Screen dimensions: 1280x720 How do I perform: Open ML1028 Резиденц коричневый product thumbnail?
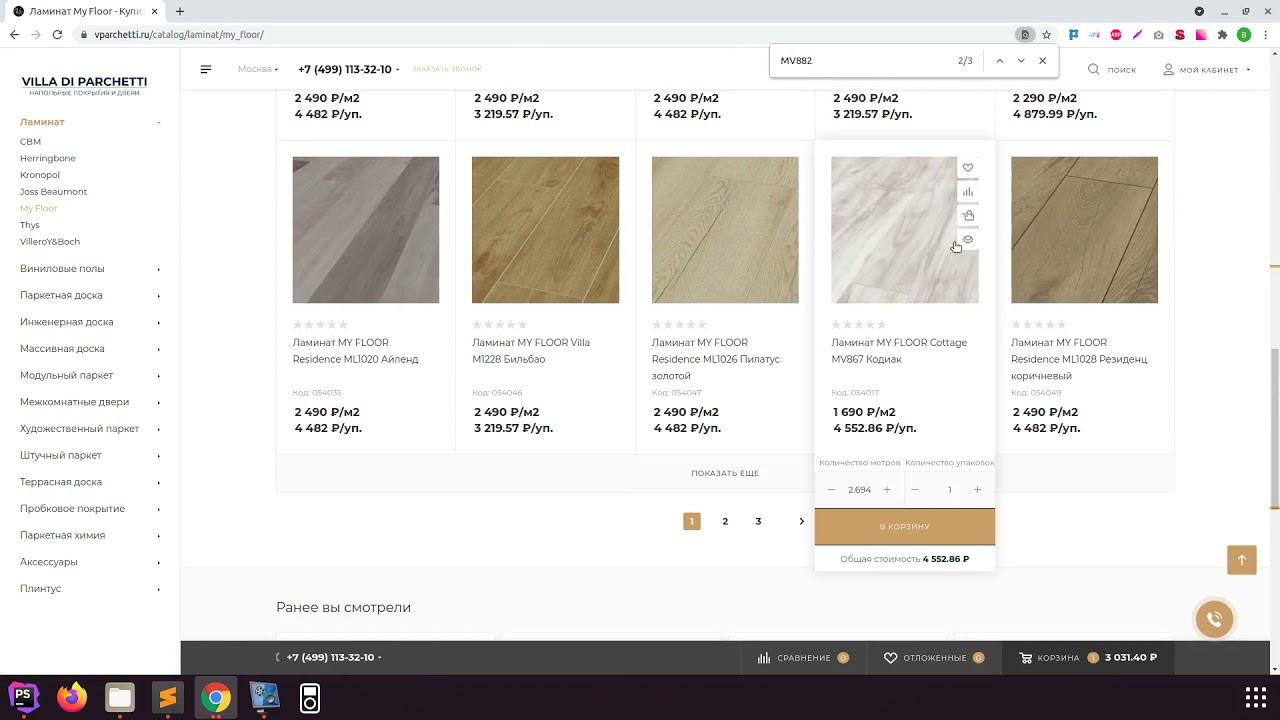click(1084, 230)
